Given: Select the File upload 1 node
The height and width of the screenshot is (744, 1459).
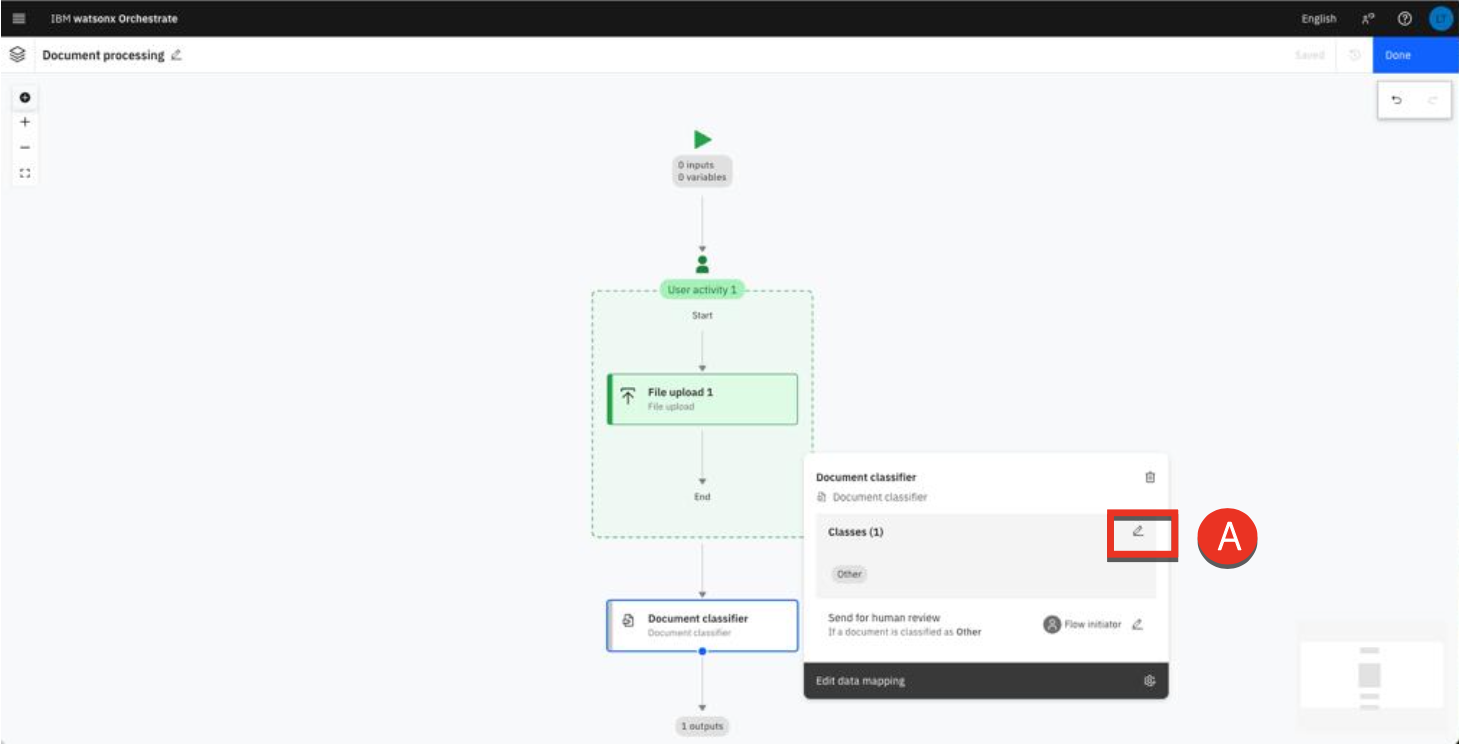Looking at the screenshot, I should tap(702, 399).
